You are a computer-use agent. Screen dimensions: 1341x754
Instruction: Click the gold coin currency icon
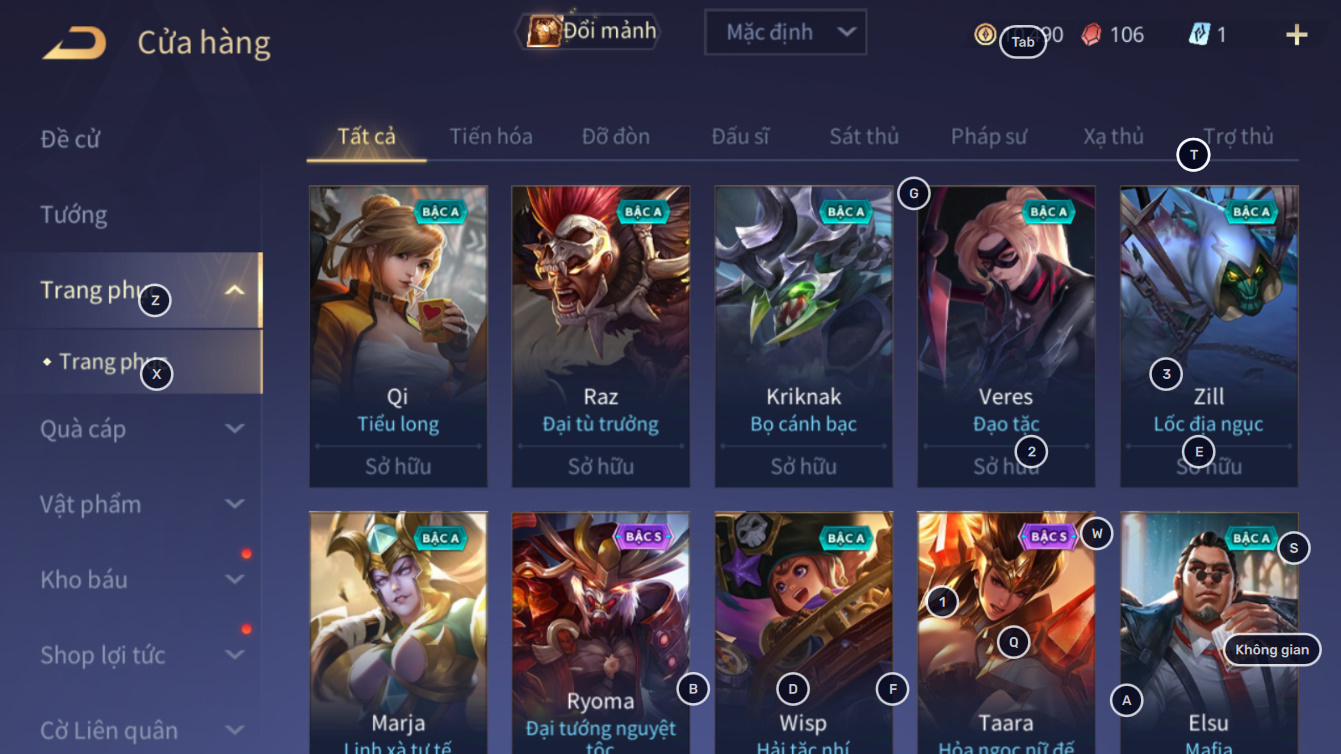coord(985,35)
